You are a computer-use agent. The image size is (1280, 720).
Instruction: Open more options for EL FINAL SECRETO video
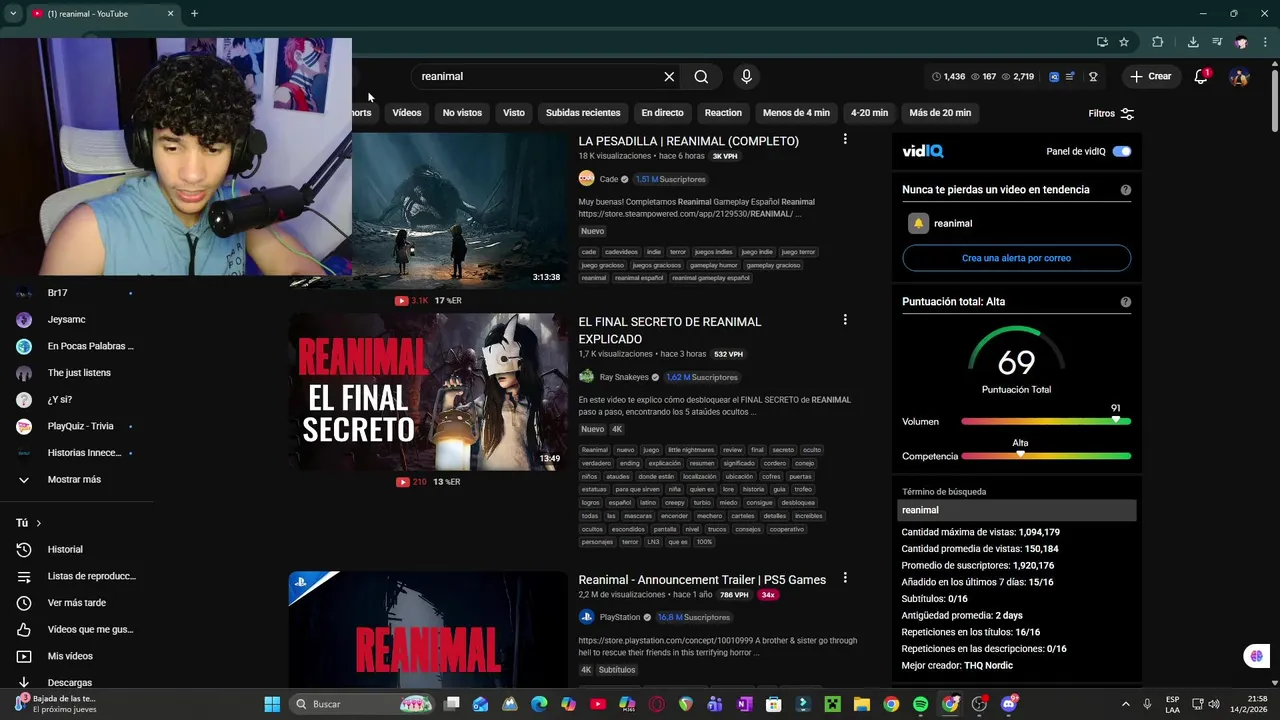[x=845, y=320]
